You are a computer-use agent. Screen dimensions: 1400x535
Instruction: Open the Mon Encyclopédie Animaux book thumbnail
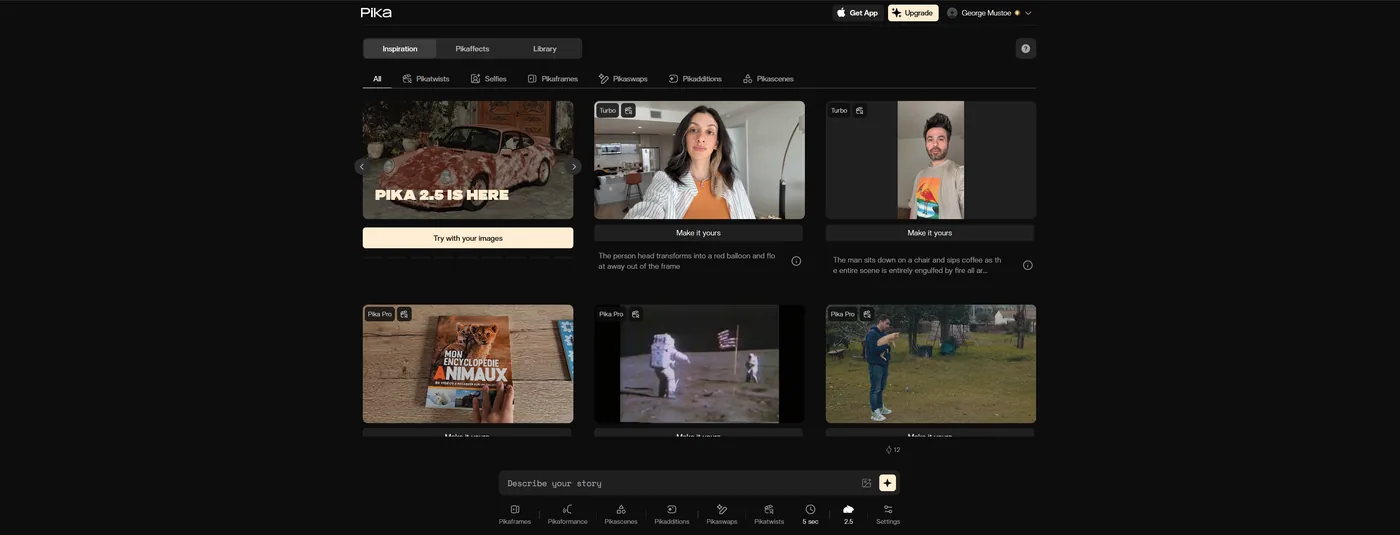[468, 364]
